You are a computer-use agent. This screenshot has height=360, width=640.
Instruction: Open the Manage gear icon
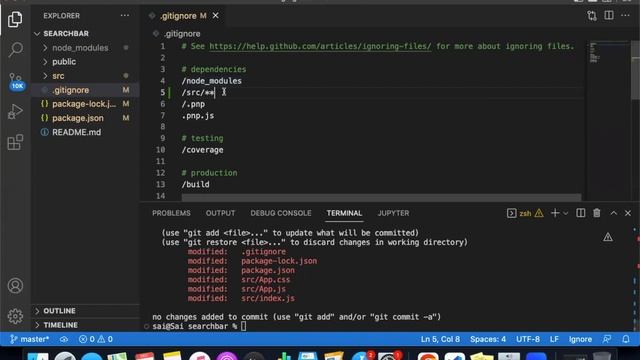point(15,316)
